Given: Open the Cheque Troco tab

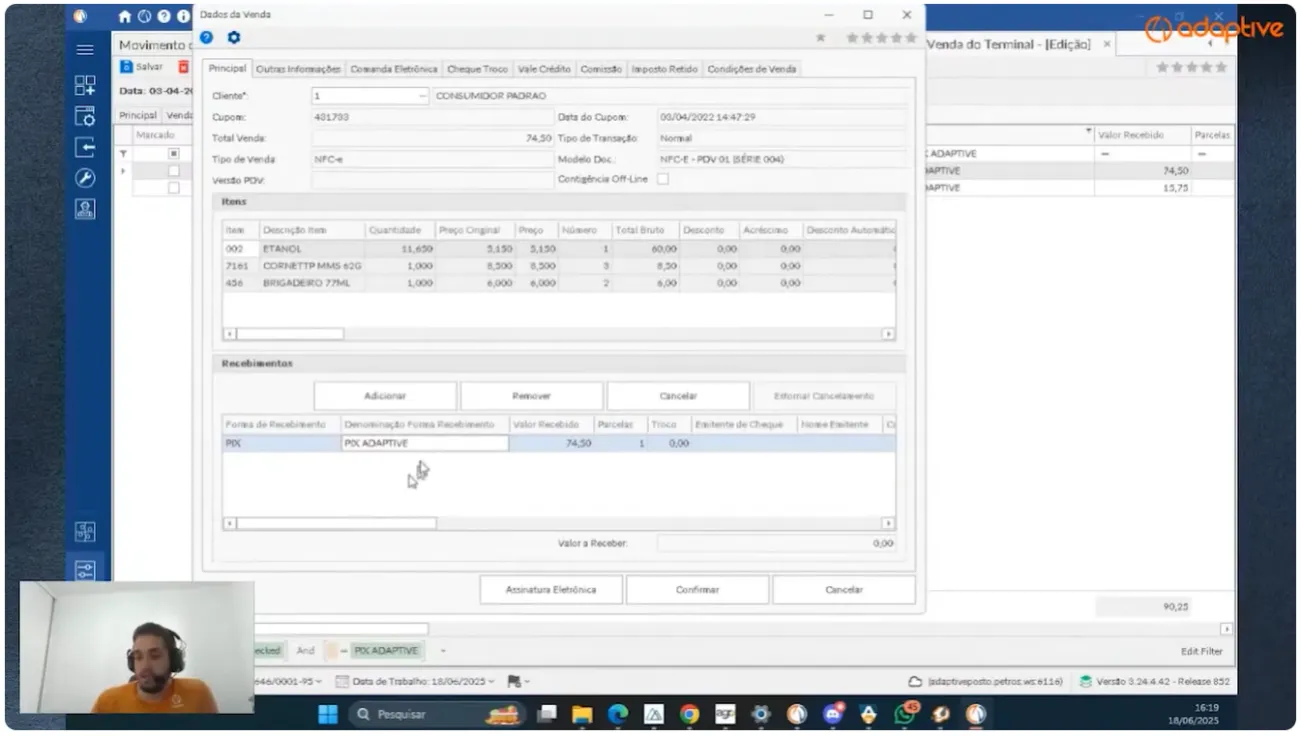Looking at the screenshot, I should pyautogui.click(x=477, y=69).
